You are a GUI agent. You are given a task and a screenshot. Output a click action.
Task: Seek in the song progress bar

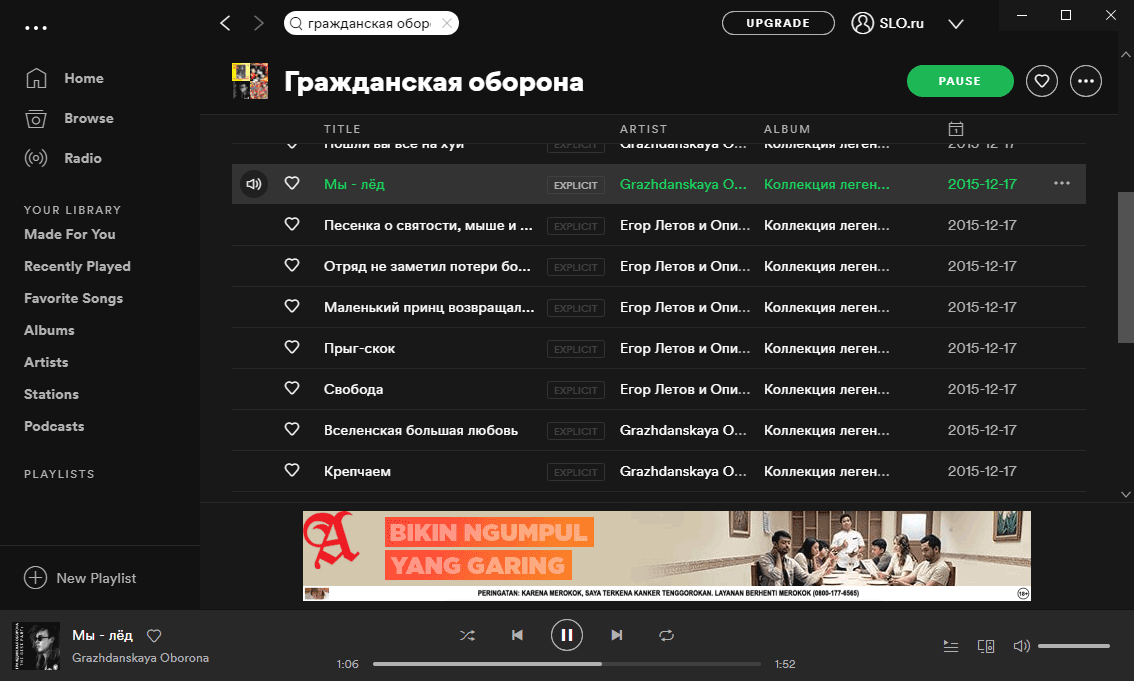(x=567, y=664)
